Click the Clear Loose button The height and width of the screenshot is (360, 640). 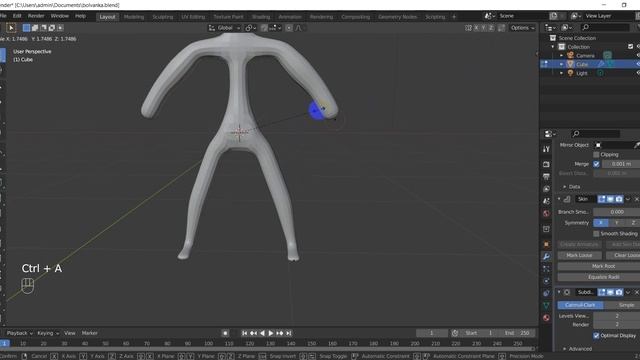click(623, 255)
